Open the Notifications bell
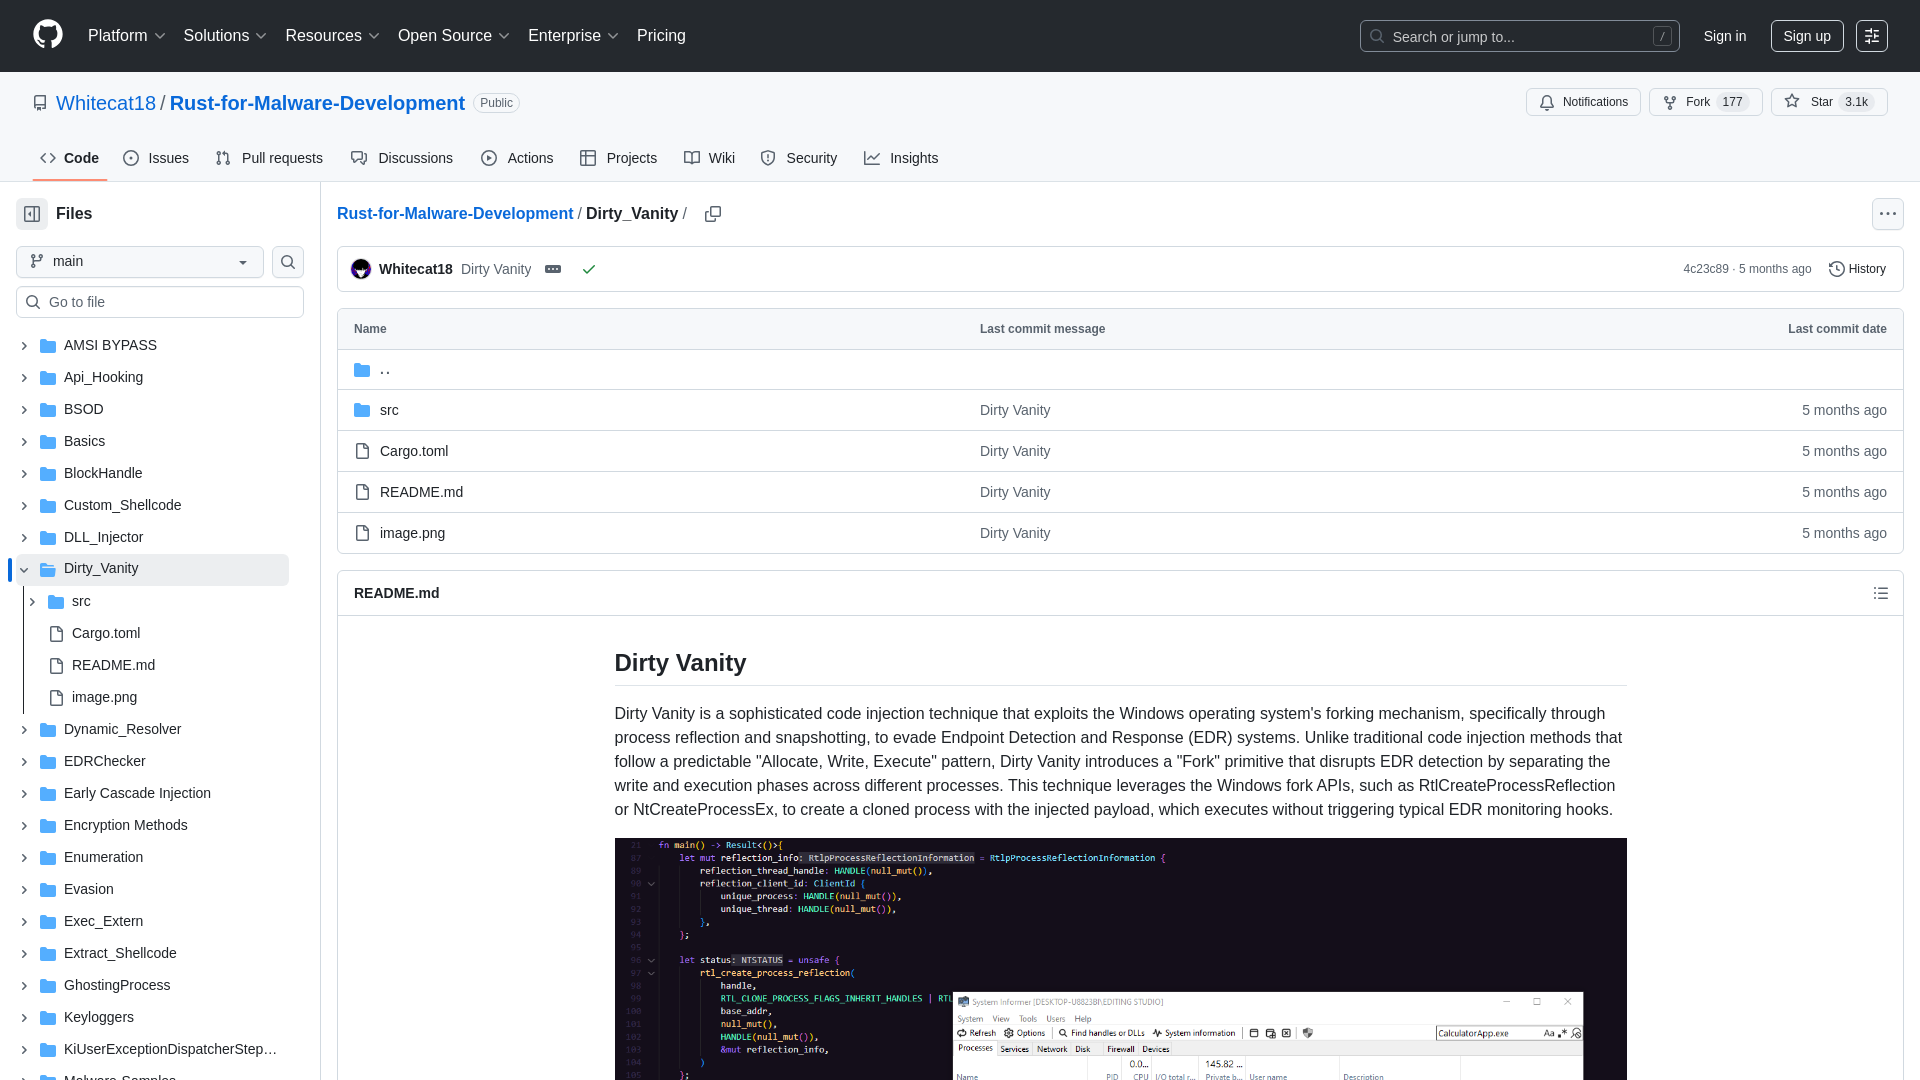The image size is (1920, 1080). (x=1582, y=102)
